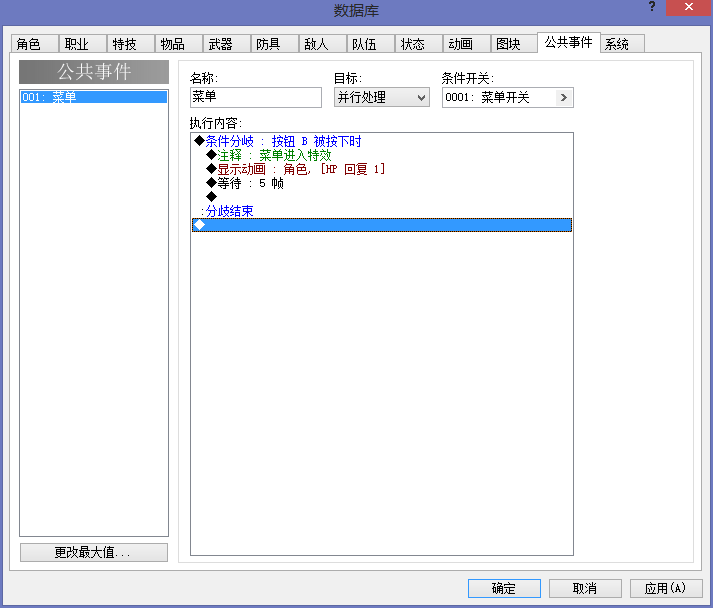Image resolution: width=713 pixels, height=608 pixels.
Task: Select the 敌人 tab
Action: pyautogui.click(x=323, y=44)
